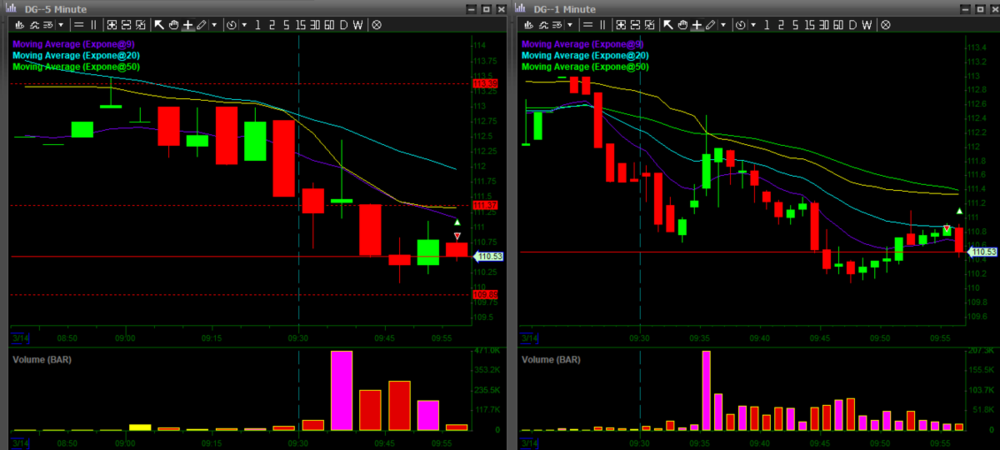Activate the hand pan tool in 5 Minute chart
Viewport: 1000px width, 450px height.
(x=172, y=24)
